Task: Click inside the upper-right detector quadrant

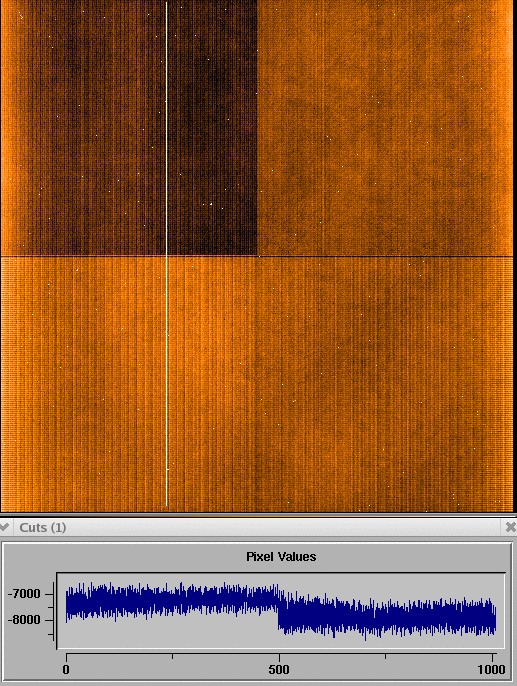Action: coord(385,129)
